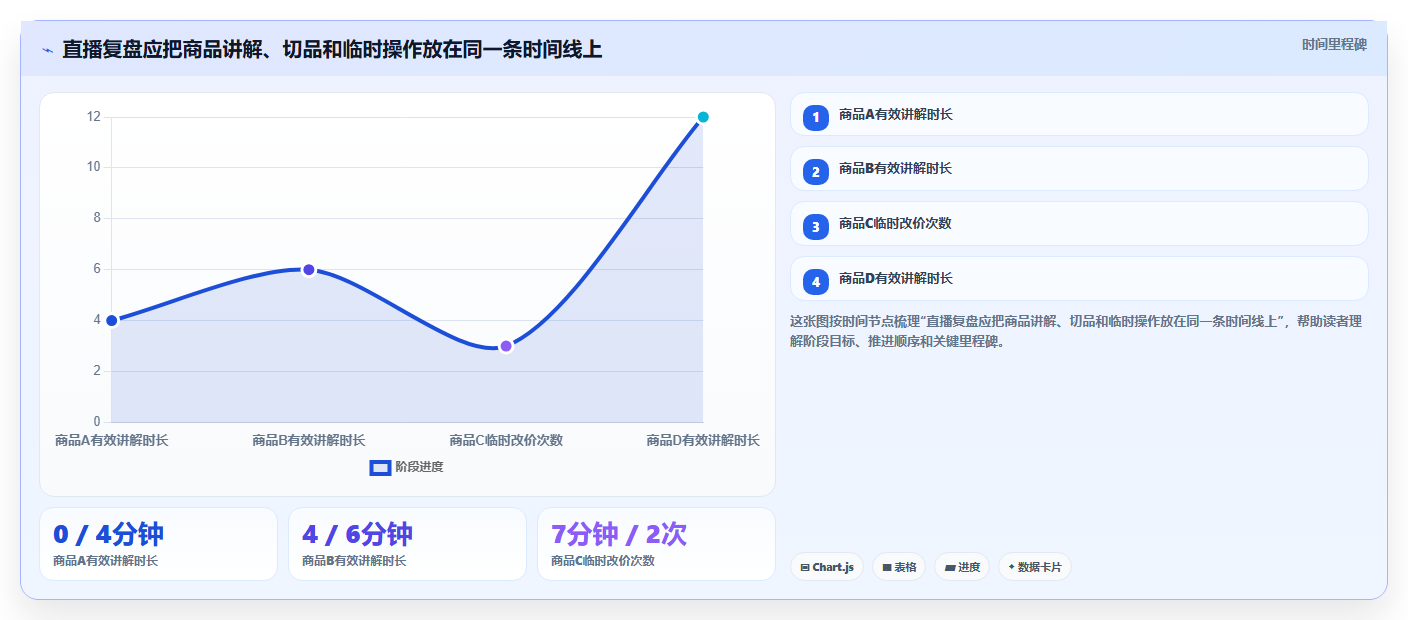Image resolution: width=1408 pixels, height=620 pixels.
Task: Click the icon in the 进度 tag
Action: pyautogui.click(x=949, y=567)
